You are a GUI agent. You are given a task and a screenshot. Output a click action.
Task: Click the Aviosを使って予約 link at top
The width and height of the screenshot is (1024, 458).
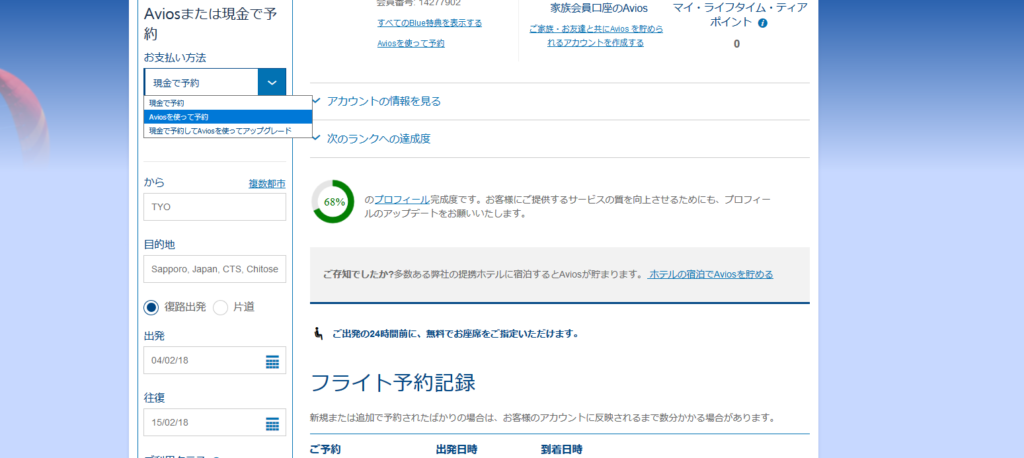411,44
